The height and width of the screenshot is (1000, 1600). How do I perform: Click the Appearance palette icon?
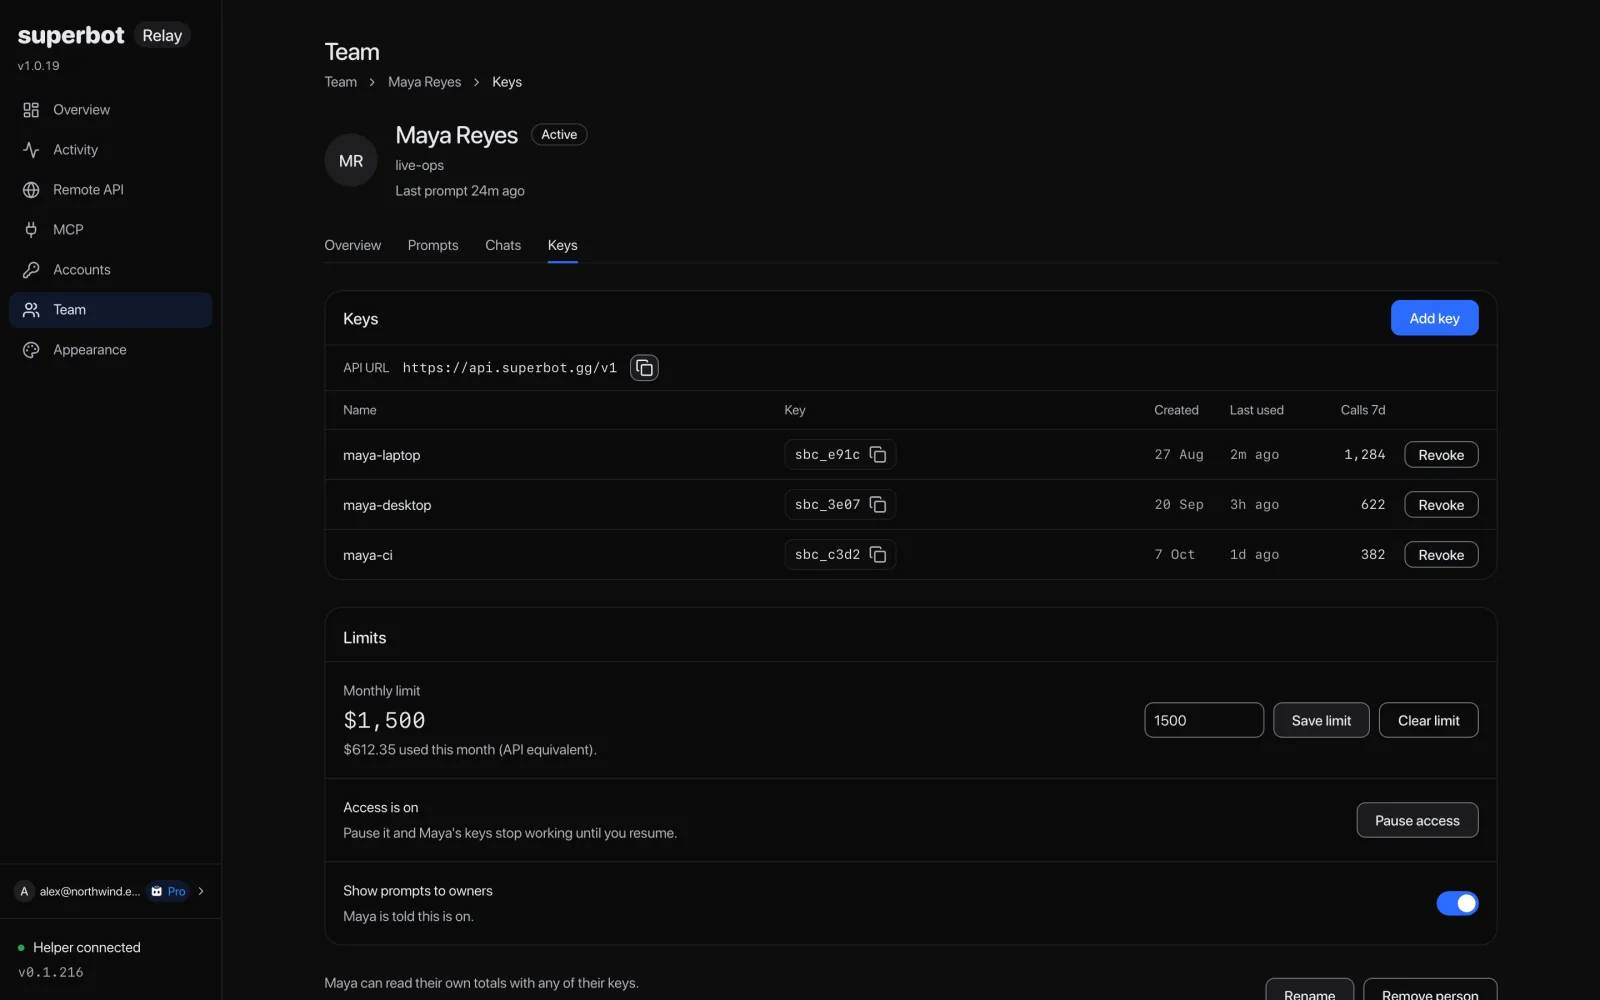click(31, 350)
